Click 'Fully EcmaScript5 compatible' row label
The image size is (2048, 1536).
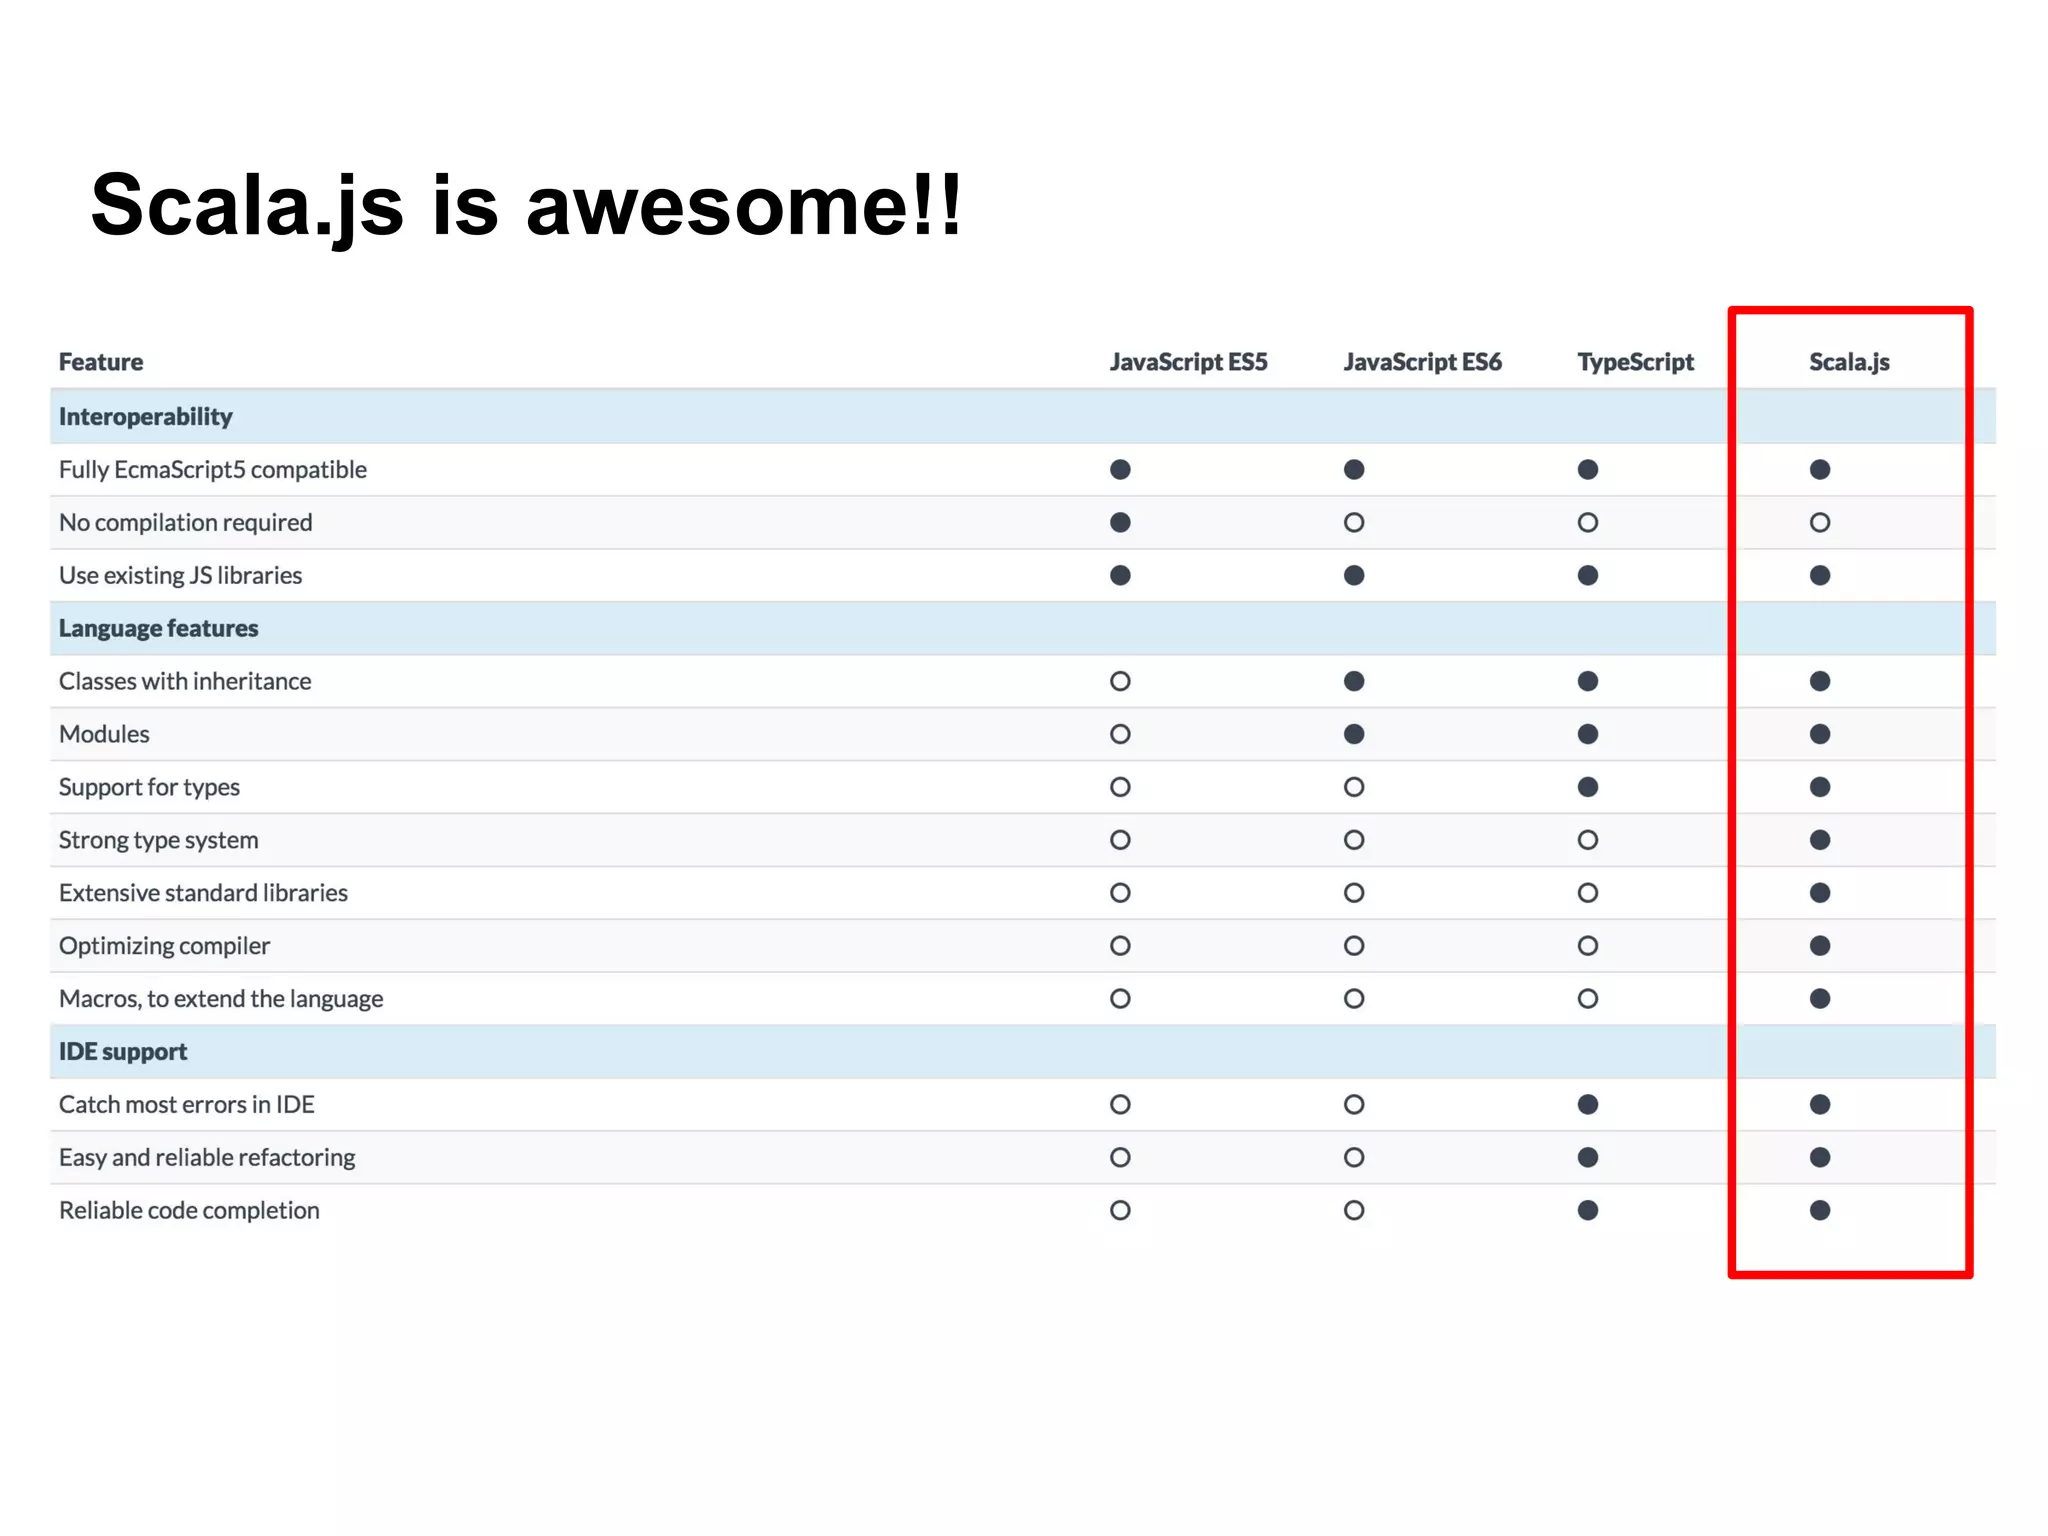pos(213,470)
